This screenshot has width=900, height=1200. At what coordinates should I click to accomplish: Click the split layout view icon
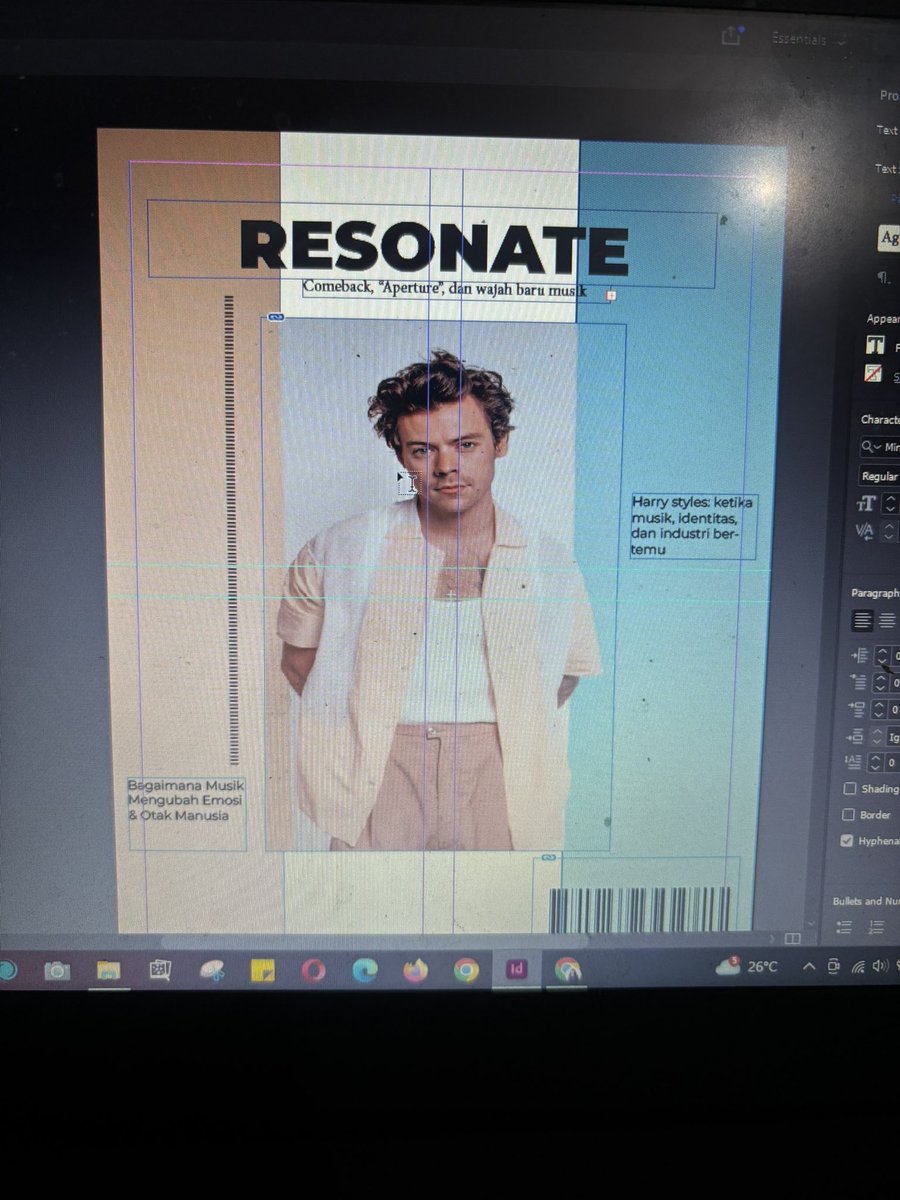tap(792, 939)
